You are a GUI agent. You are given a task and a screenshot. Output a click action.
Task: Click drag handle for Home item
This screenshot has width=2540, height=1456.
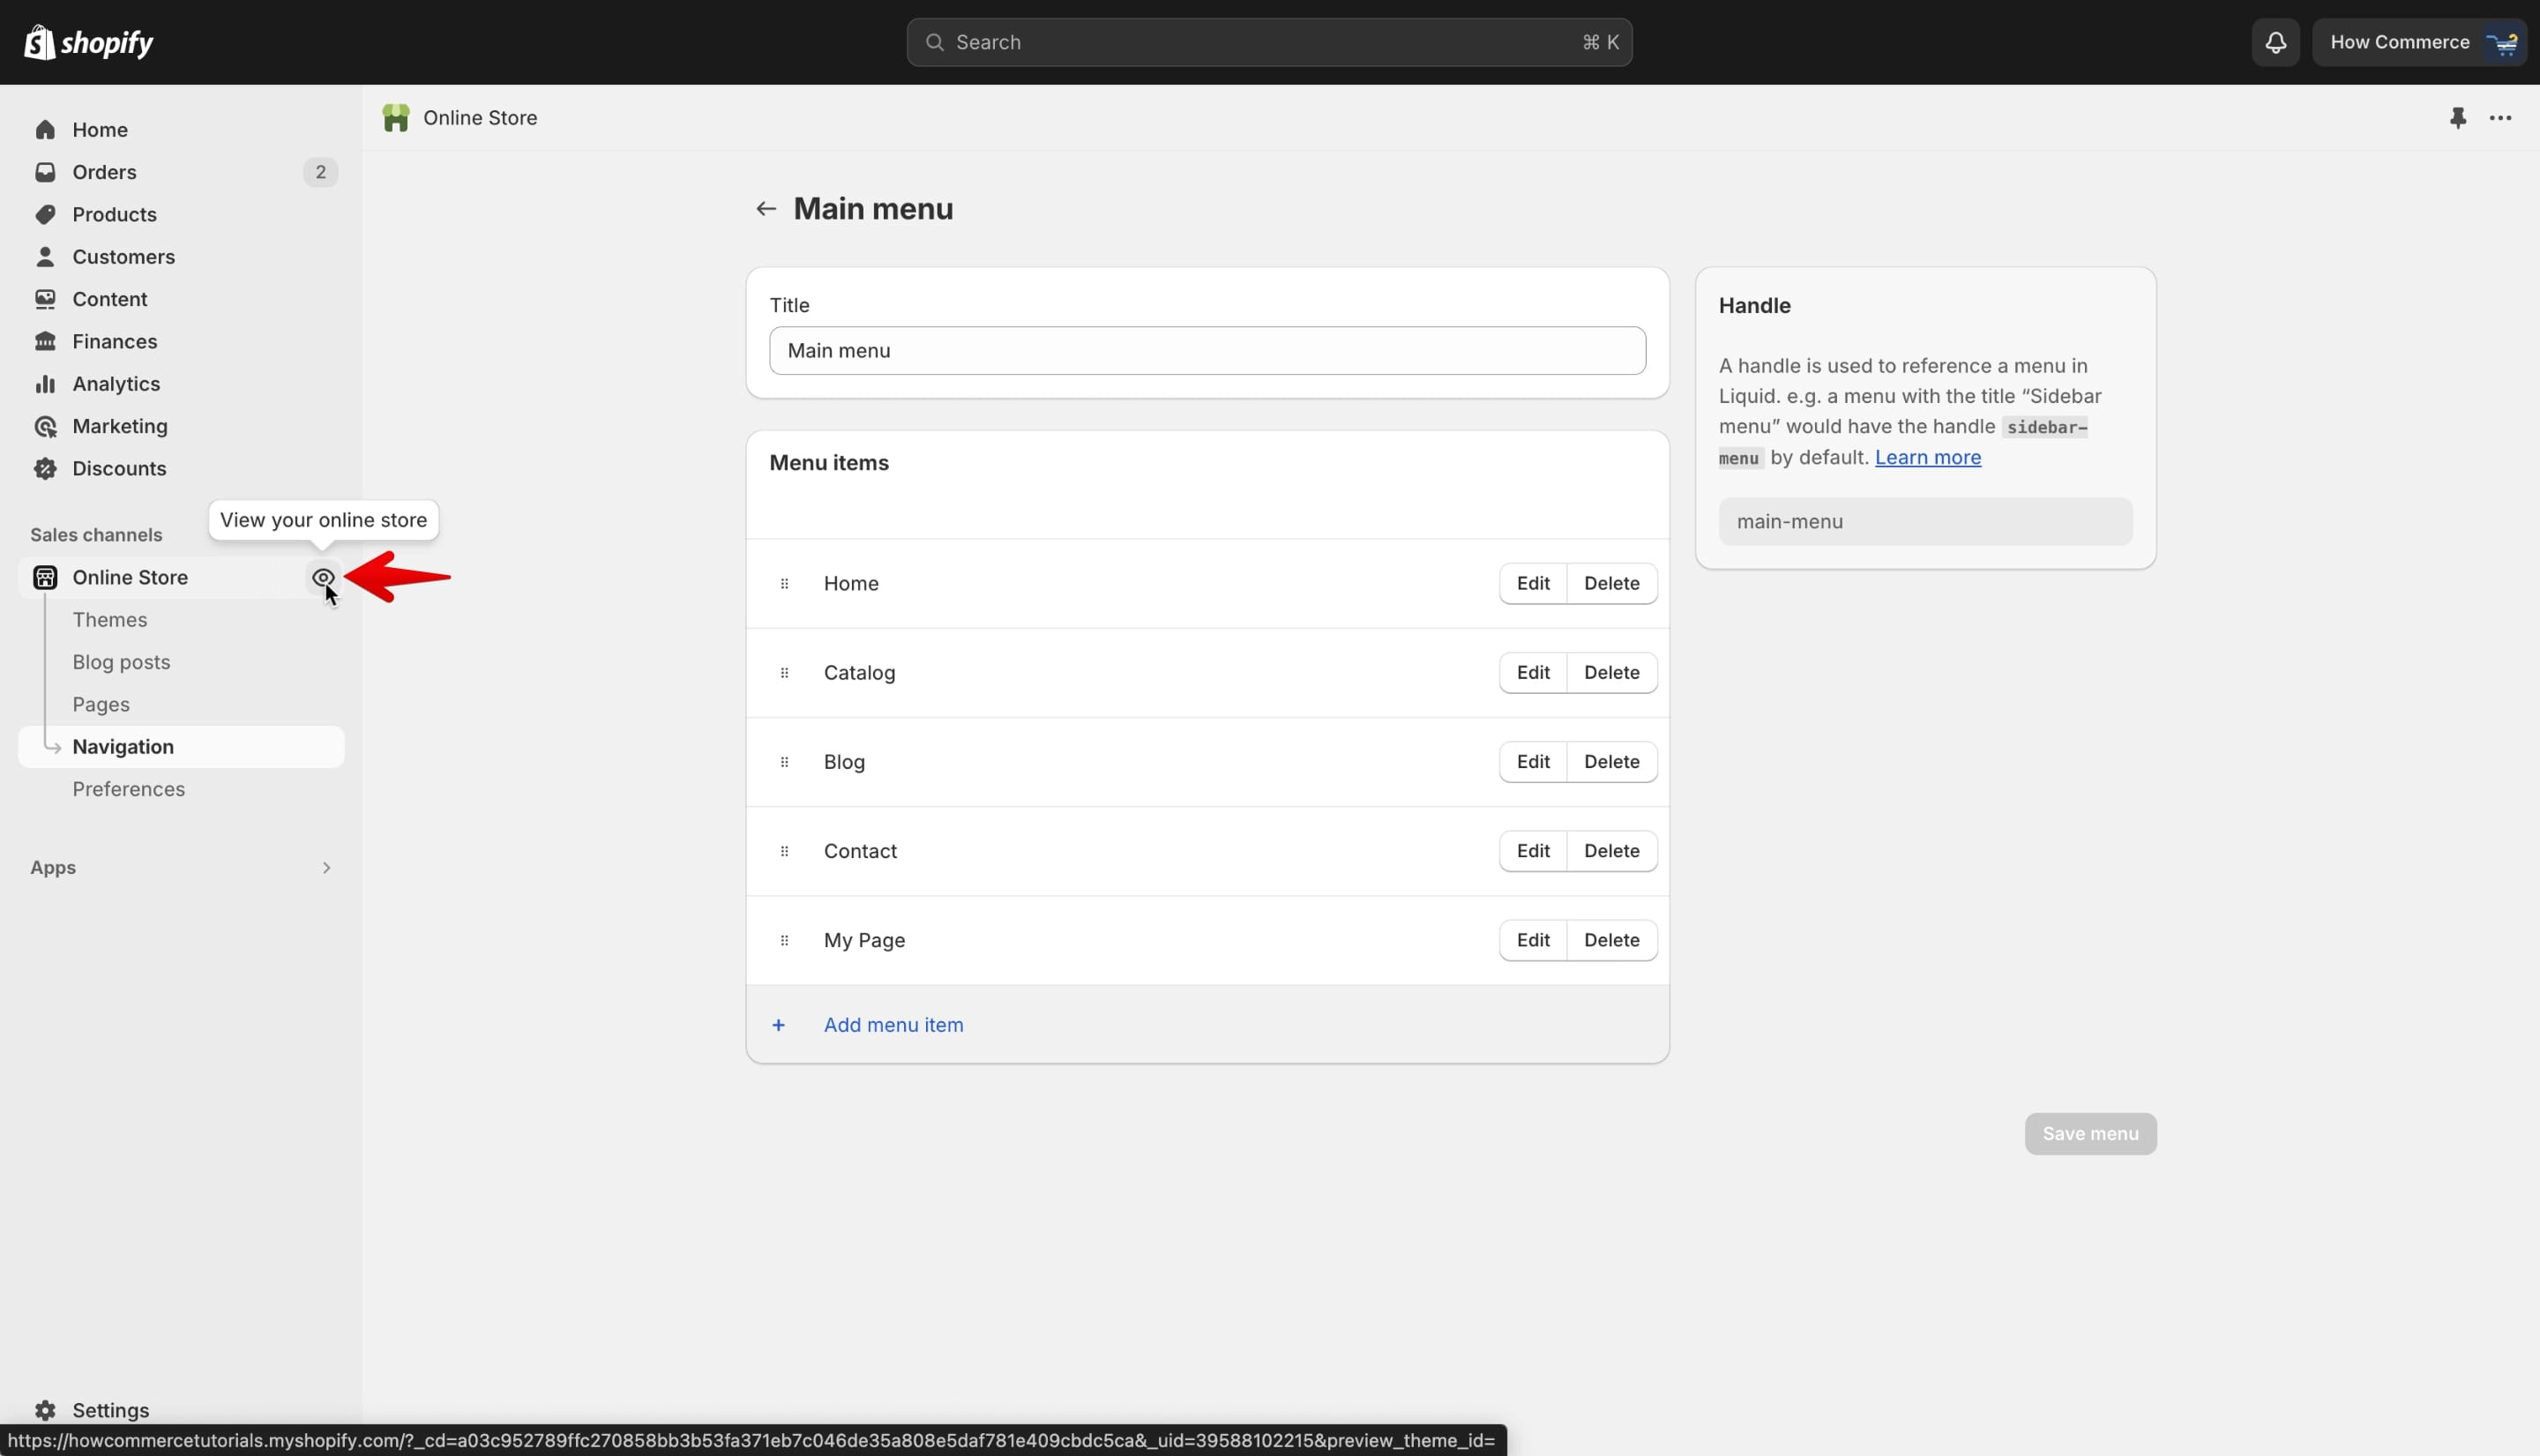tap(784, 584)
